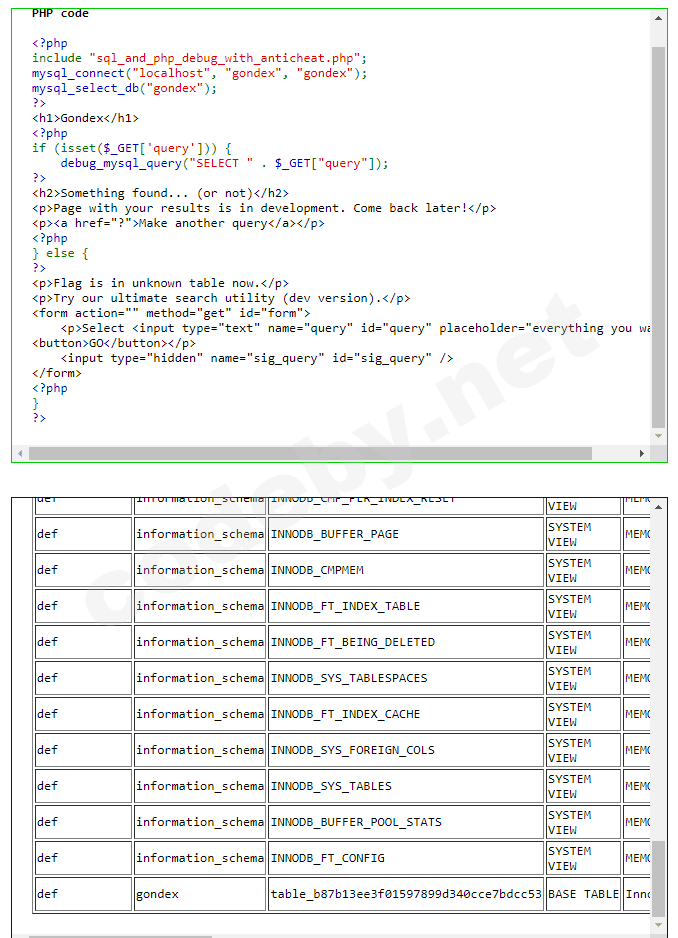
Task: Click the <h1>Gondex</h1> code line
Action: point(86,118)
